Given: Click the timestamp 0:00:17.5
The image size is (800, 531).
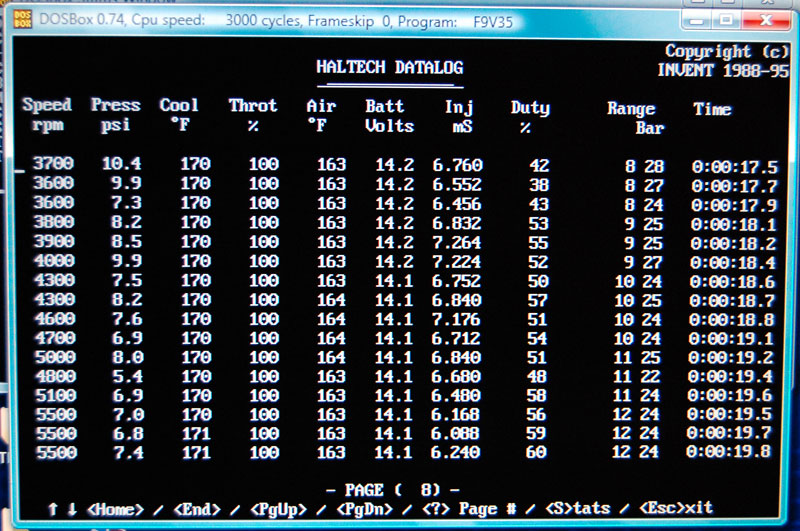Looking at the screenshot, I should tap(735, 167).
